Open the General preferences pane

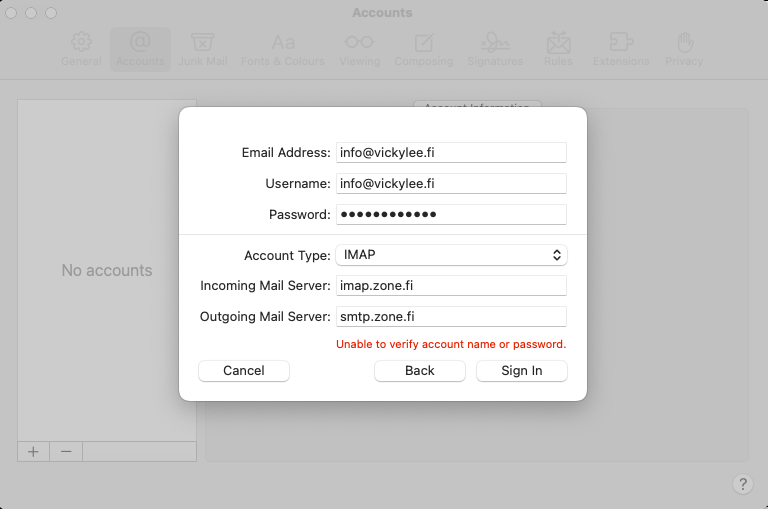[x=81, y=49]
